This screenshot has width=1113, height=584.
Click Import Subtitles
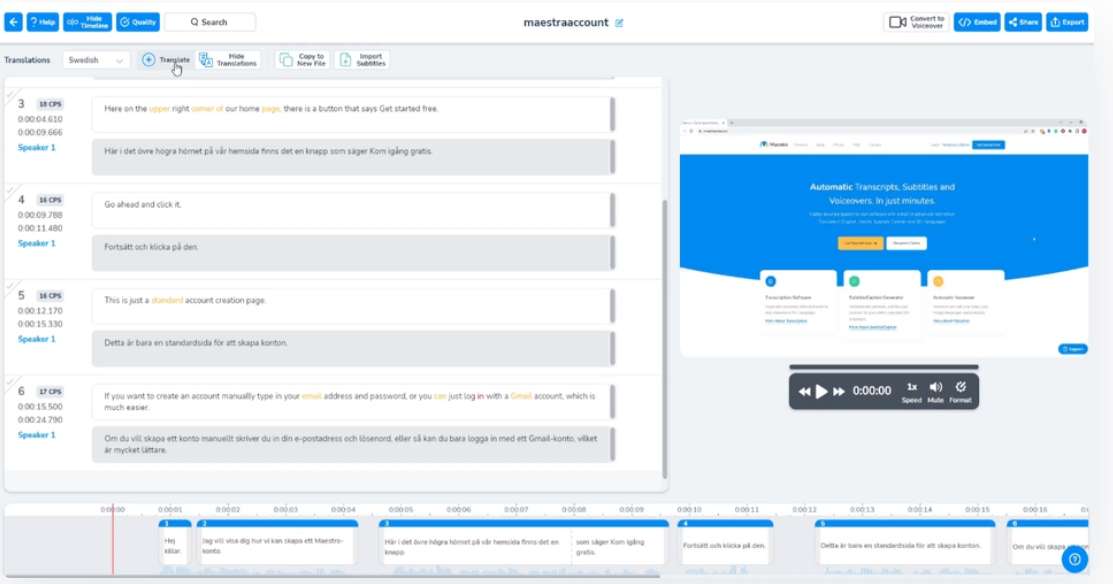click(363, 60)
